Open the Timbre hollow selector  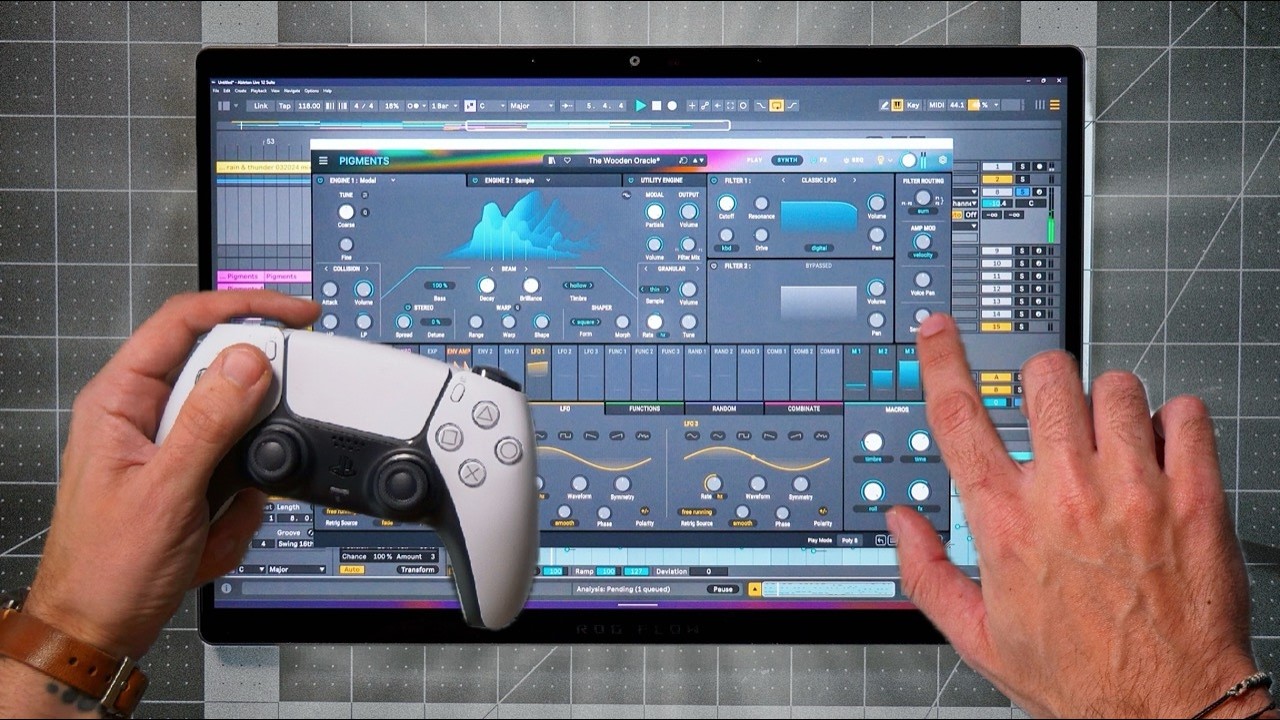(579, 285)
